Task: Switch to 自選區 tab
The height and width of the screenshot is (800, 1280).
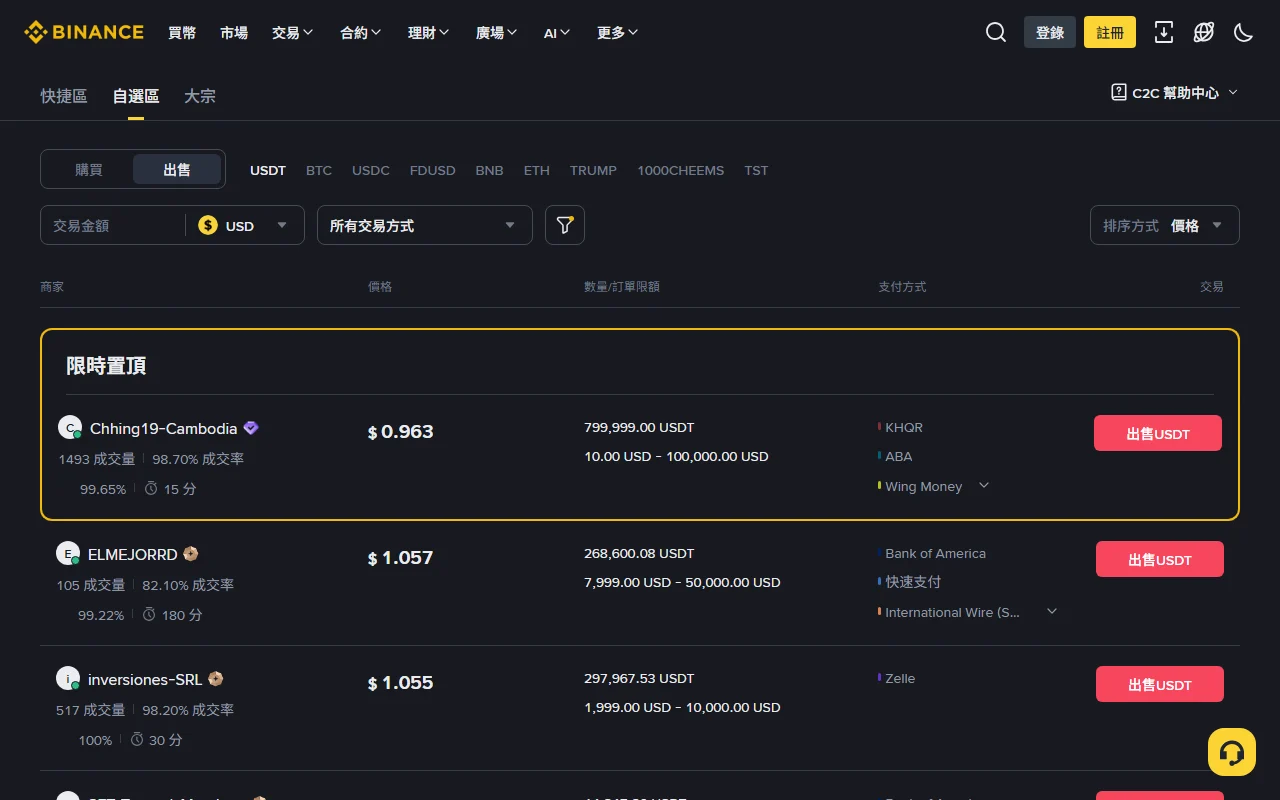Action: [136, 96]
